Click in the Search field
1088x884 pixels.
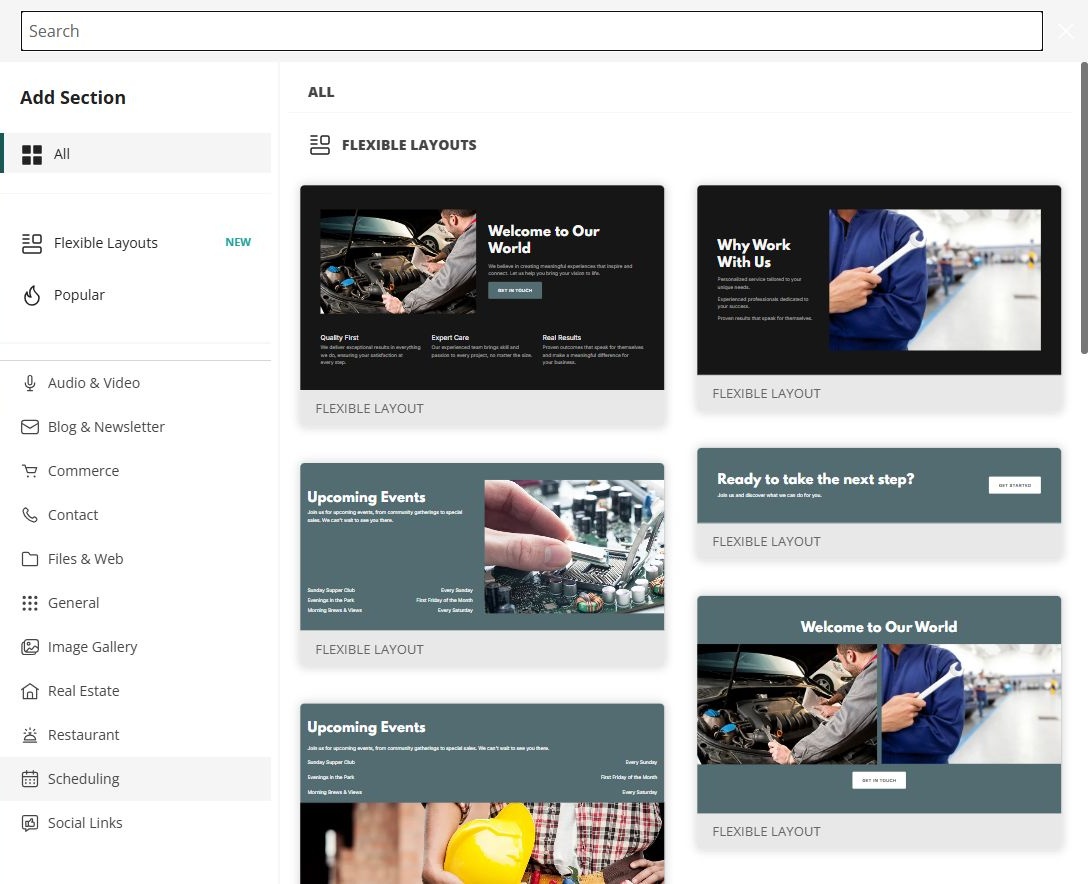[x=532, y=31]
